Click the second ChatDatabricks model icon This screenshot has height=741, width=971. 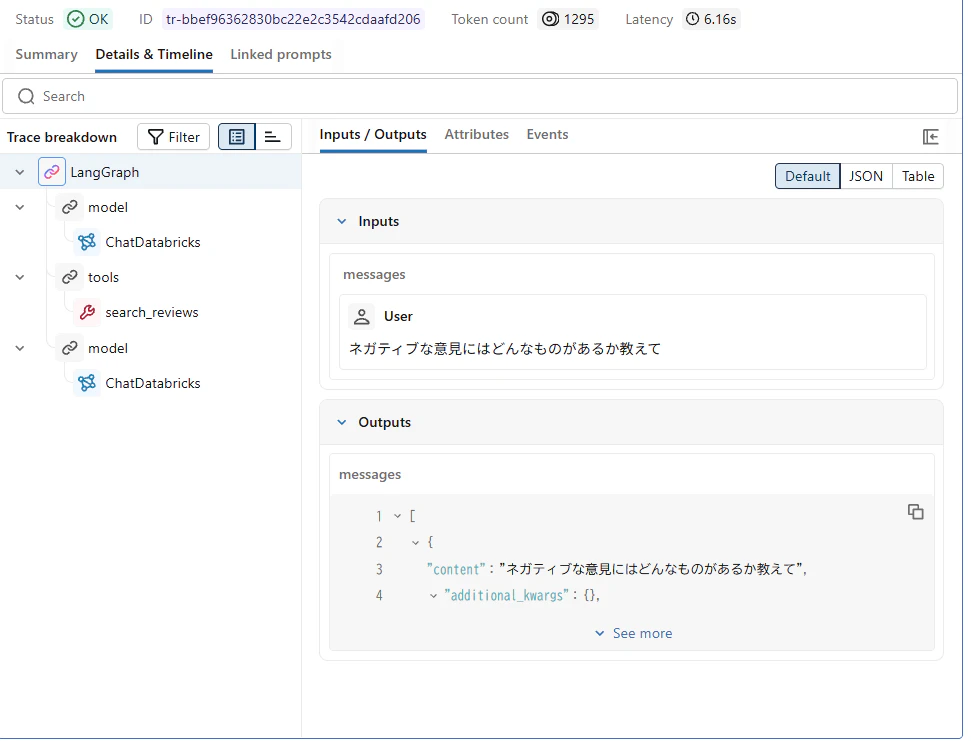tap(87, 383)
